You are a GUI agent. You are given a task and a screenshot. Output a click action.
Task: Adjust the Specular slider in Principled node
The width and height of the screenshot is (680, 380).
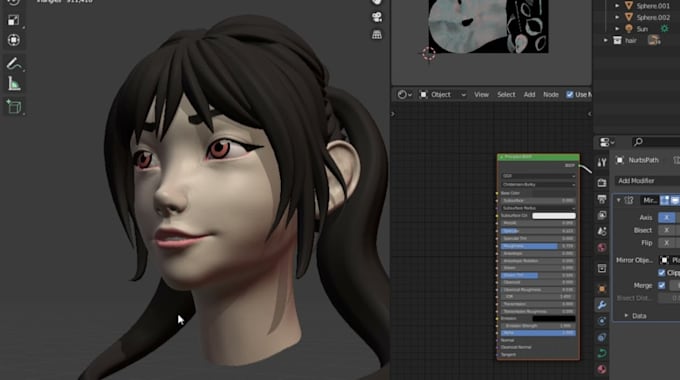(538, 231)
